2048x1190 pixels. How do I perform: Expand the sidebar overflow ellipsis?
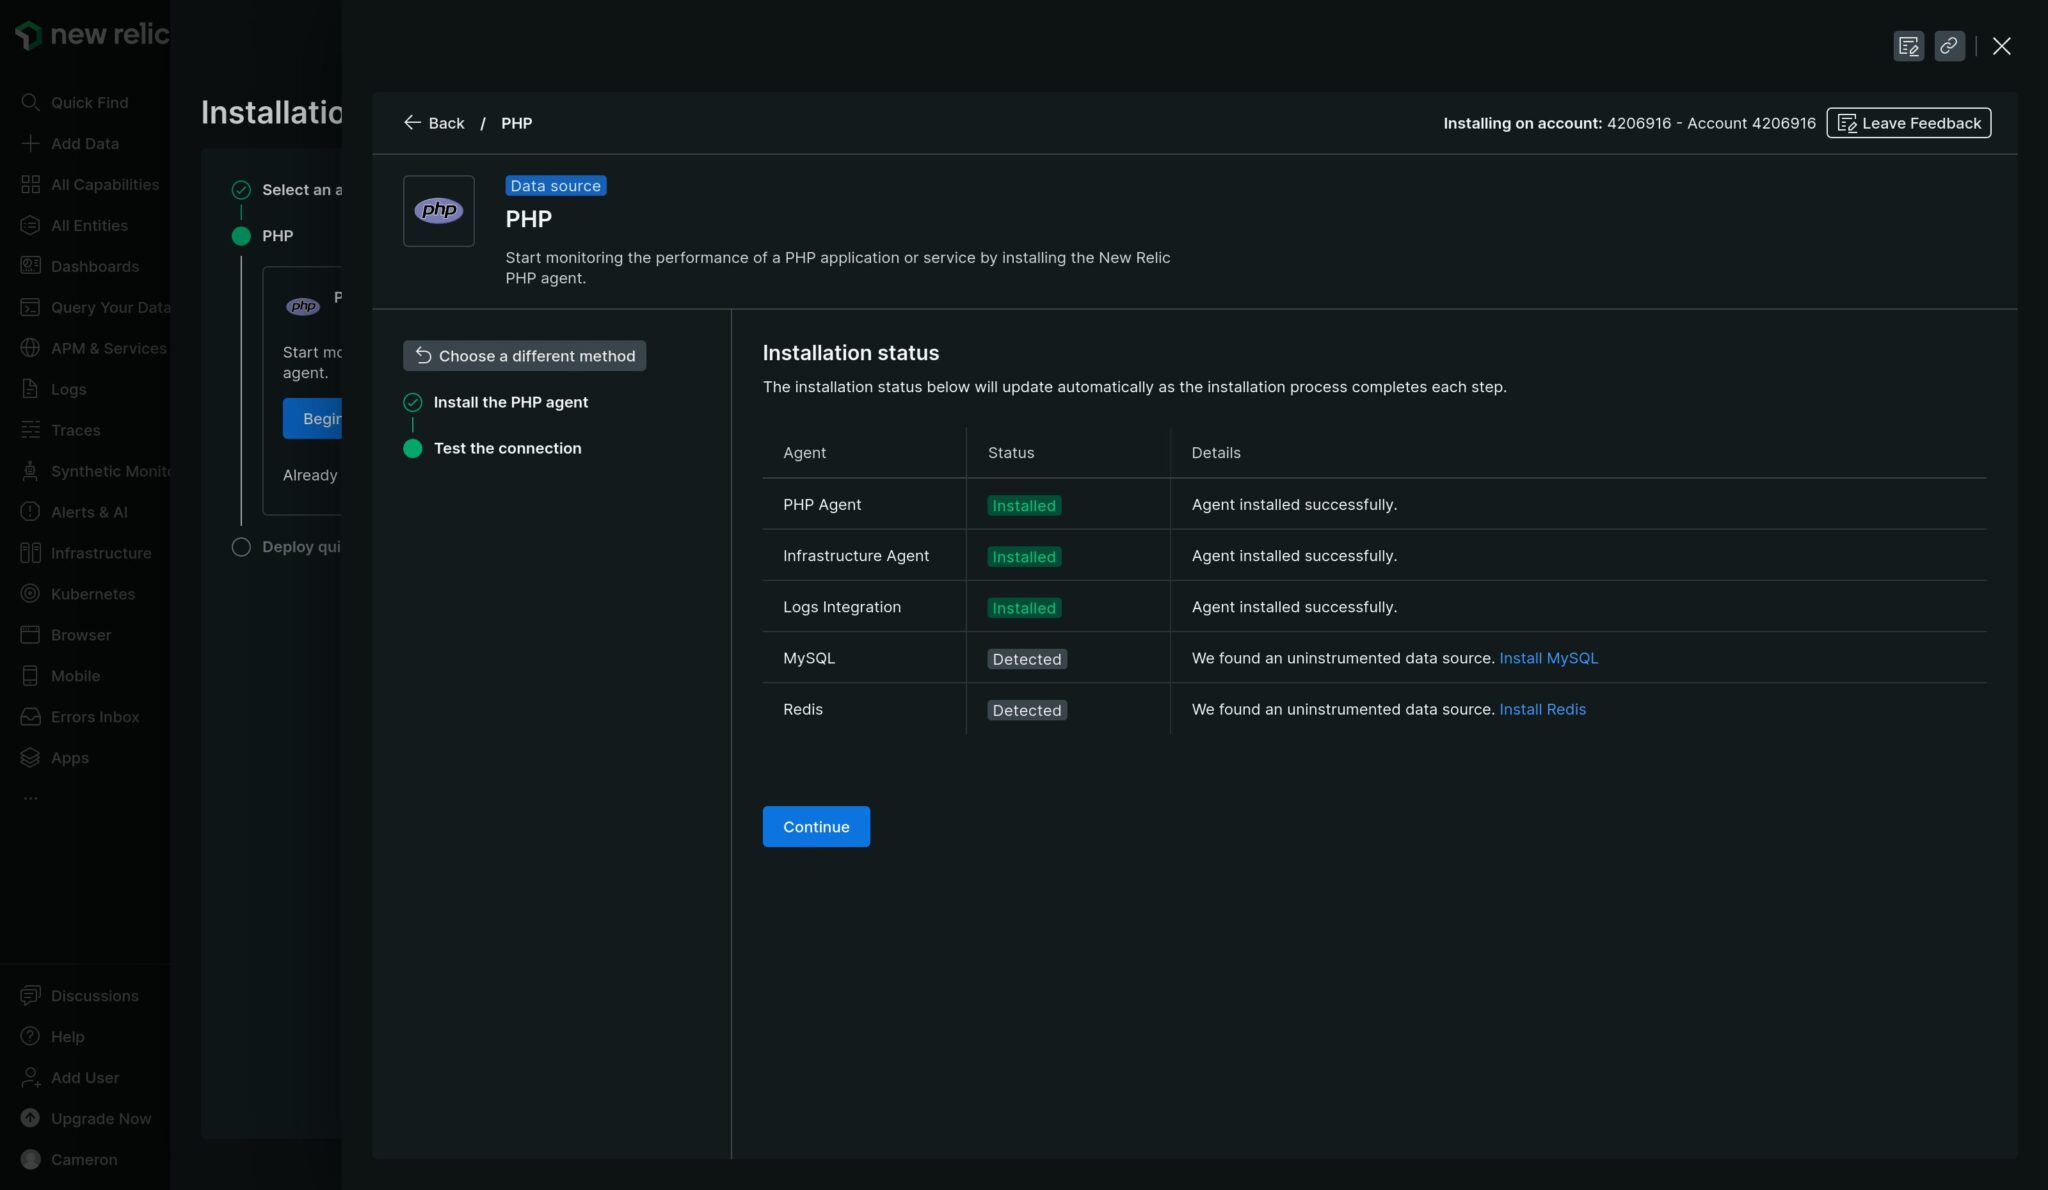pyautogui.click(x=31, y=796)
